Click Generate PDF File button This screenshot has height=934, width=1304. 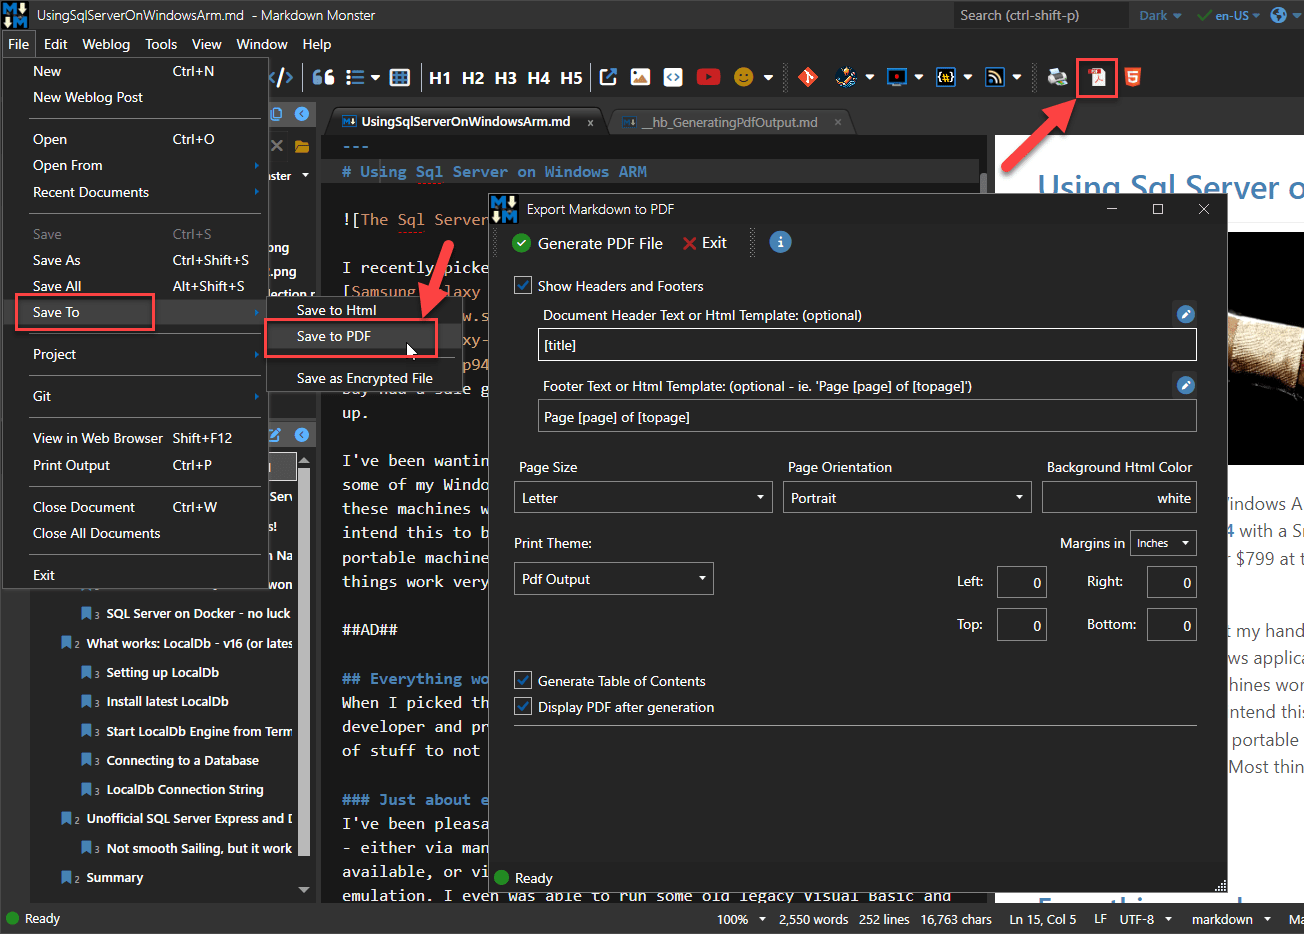click(587, 243)
